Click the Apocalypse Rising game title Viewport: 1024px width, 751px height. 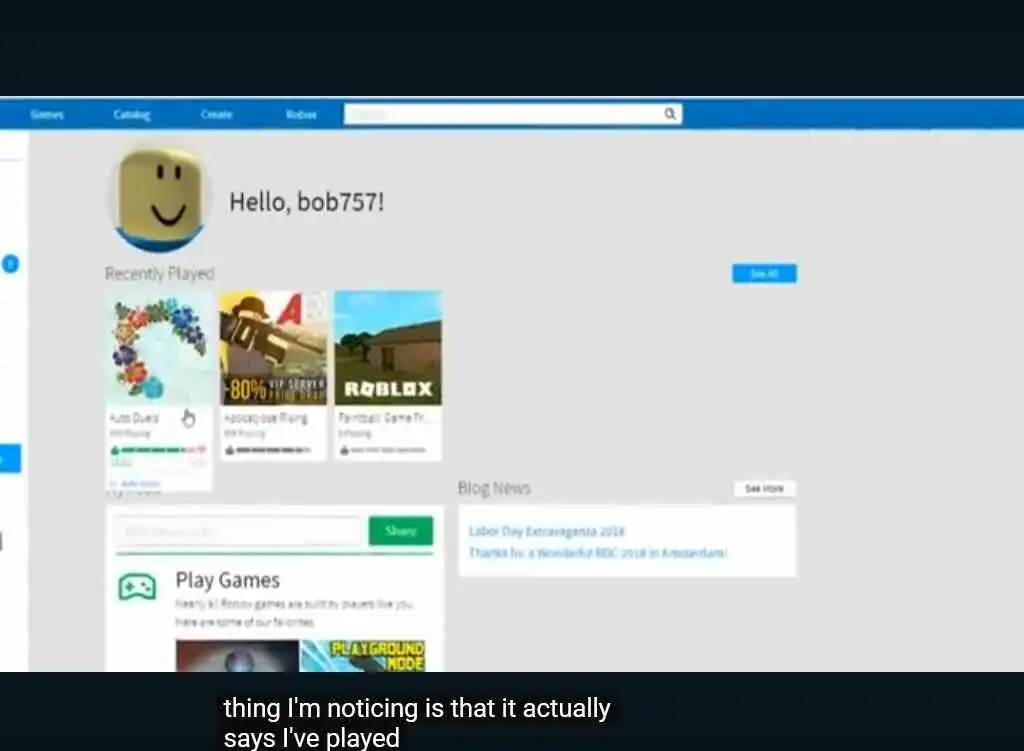coord(265,417)
